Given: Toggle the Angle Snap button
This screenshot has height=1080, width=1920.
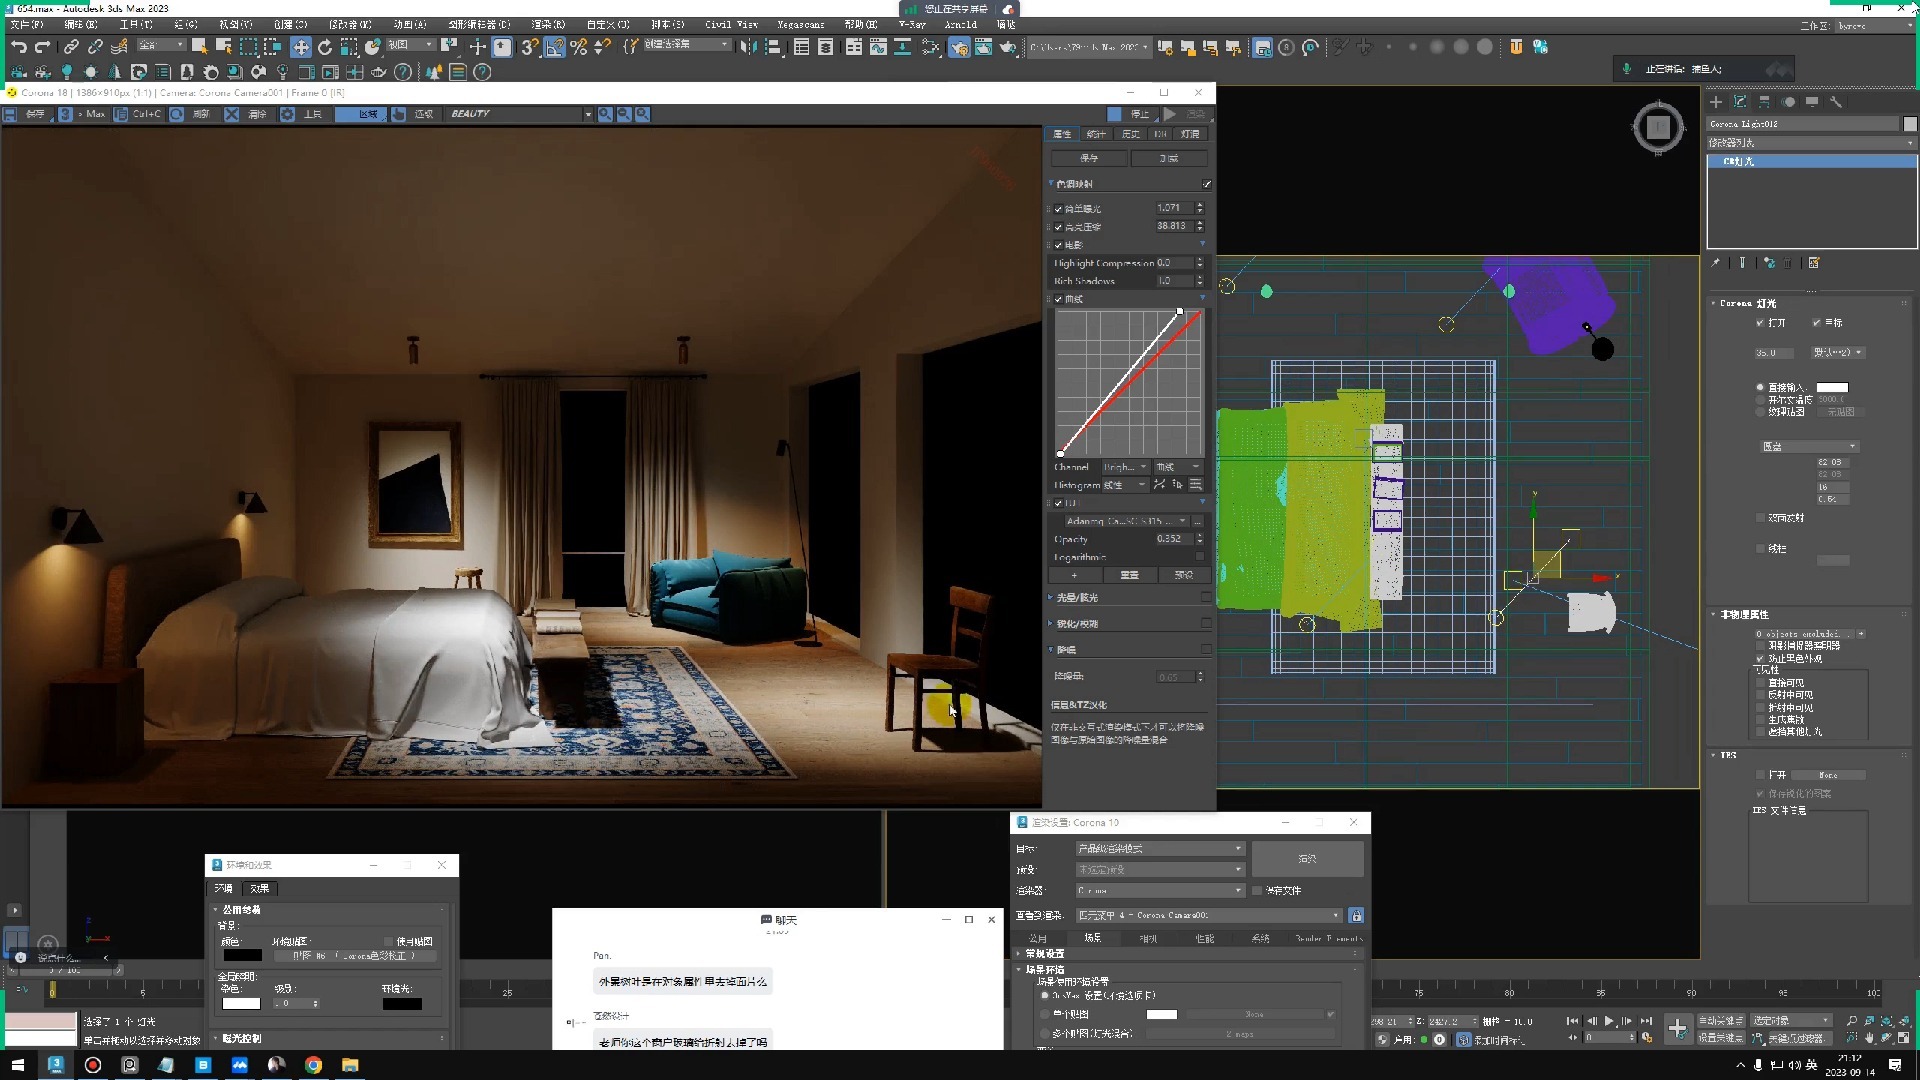Looking at the screenshot, I should [x=555, y=47].
